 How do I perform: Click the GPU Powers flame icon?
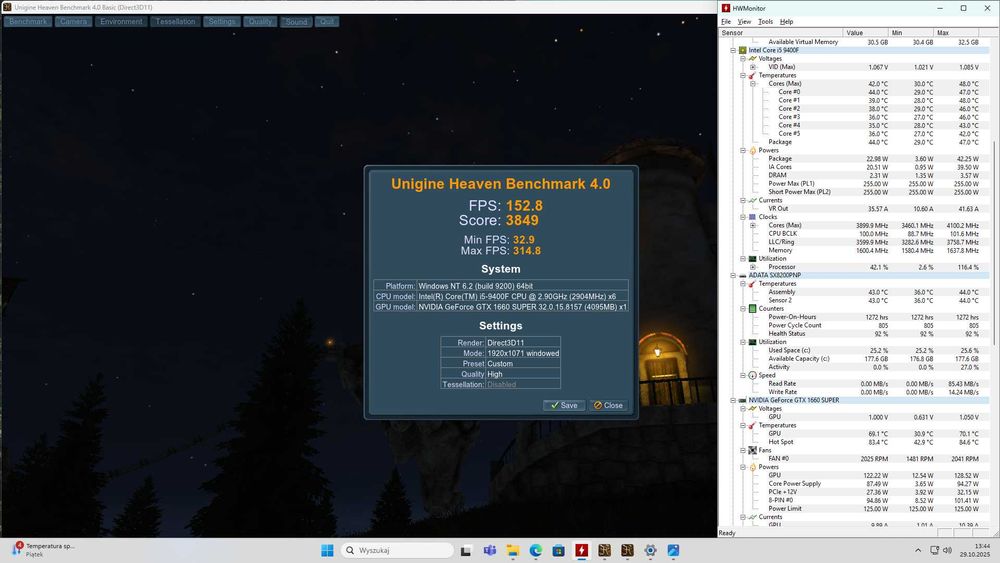pyautogui.click(x=753, y=467)
